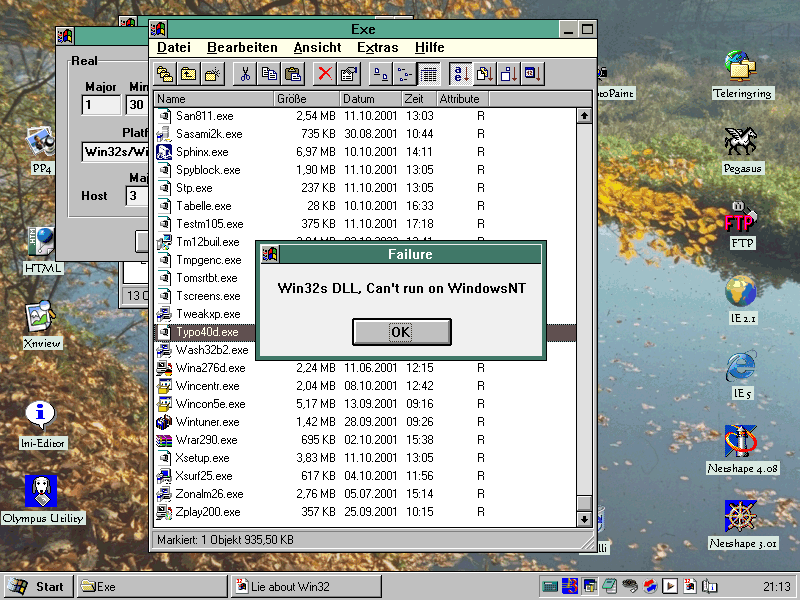Click the Up One Level toolbar icon
The width and height of the screenshot is (800, 600).
click(189, 73)
